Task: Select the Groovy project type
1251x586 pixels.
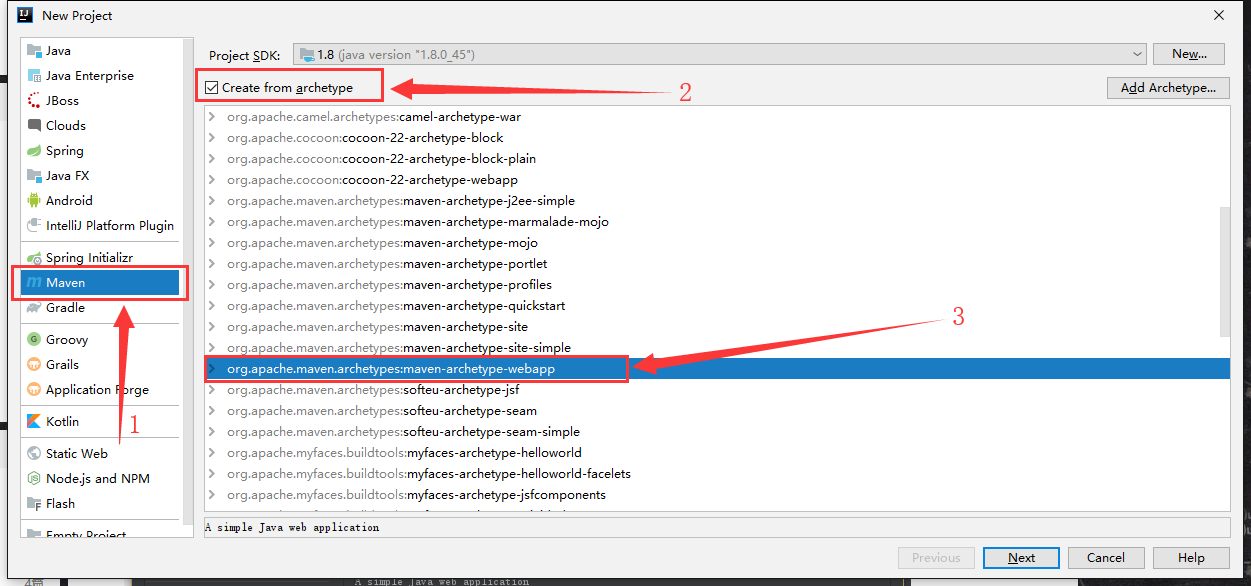Action: [101, 340]
